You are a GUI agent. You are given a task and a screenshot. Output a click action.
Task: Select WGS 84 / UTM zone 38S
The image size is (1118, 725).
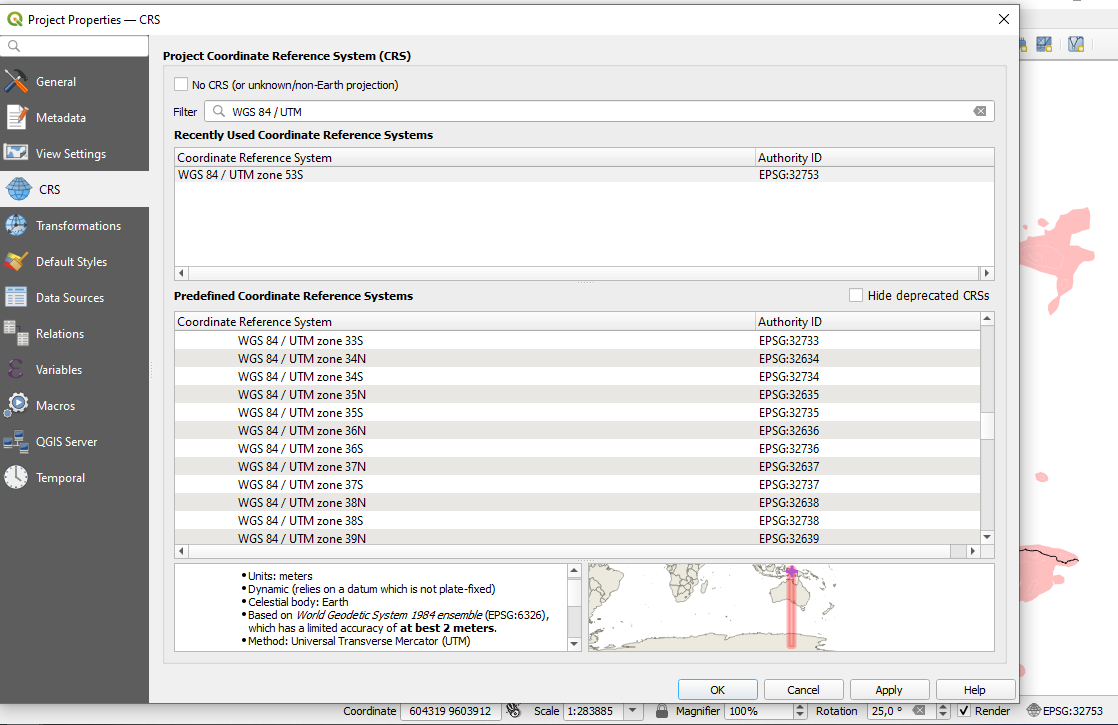578,520
